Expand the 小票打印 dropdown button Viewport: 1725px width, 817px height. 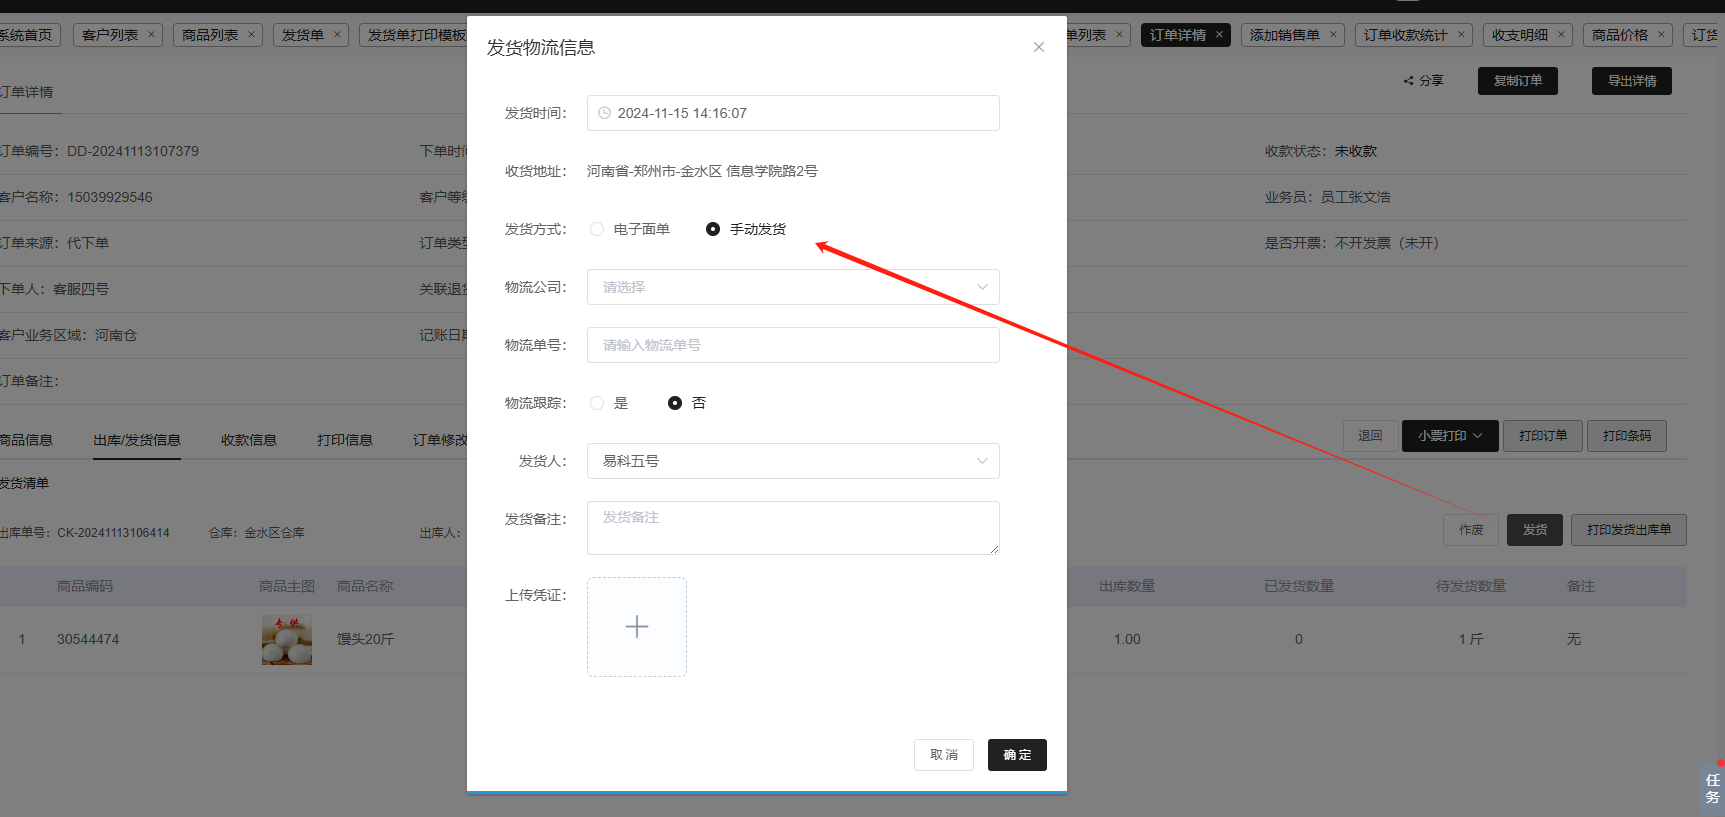point(1449,436)
